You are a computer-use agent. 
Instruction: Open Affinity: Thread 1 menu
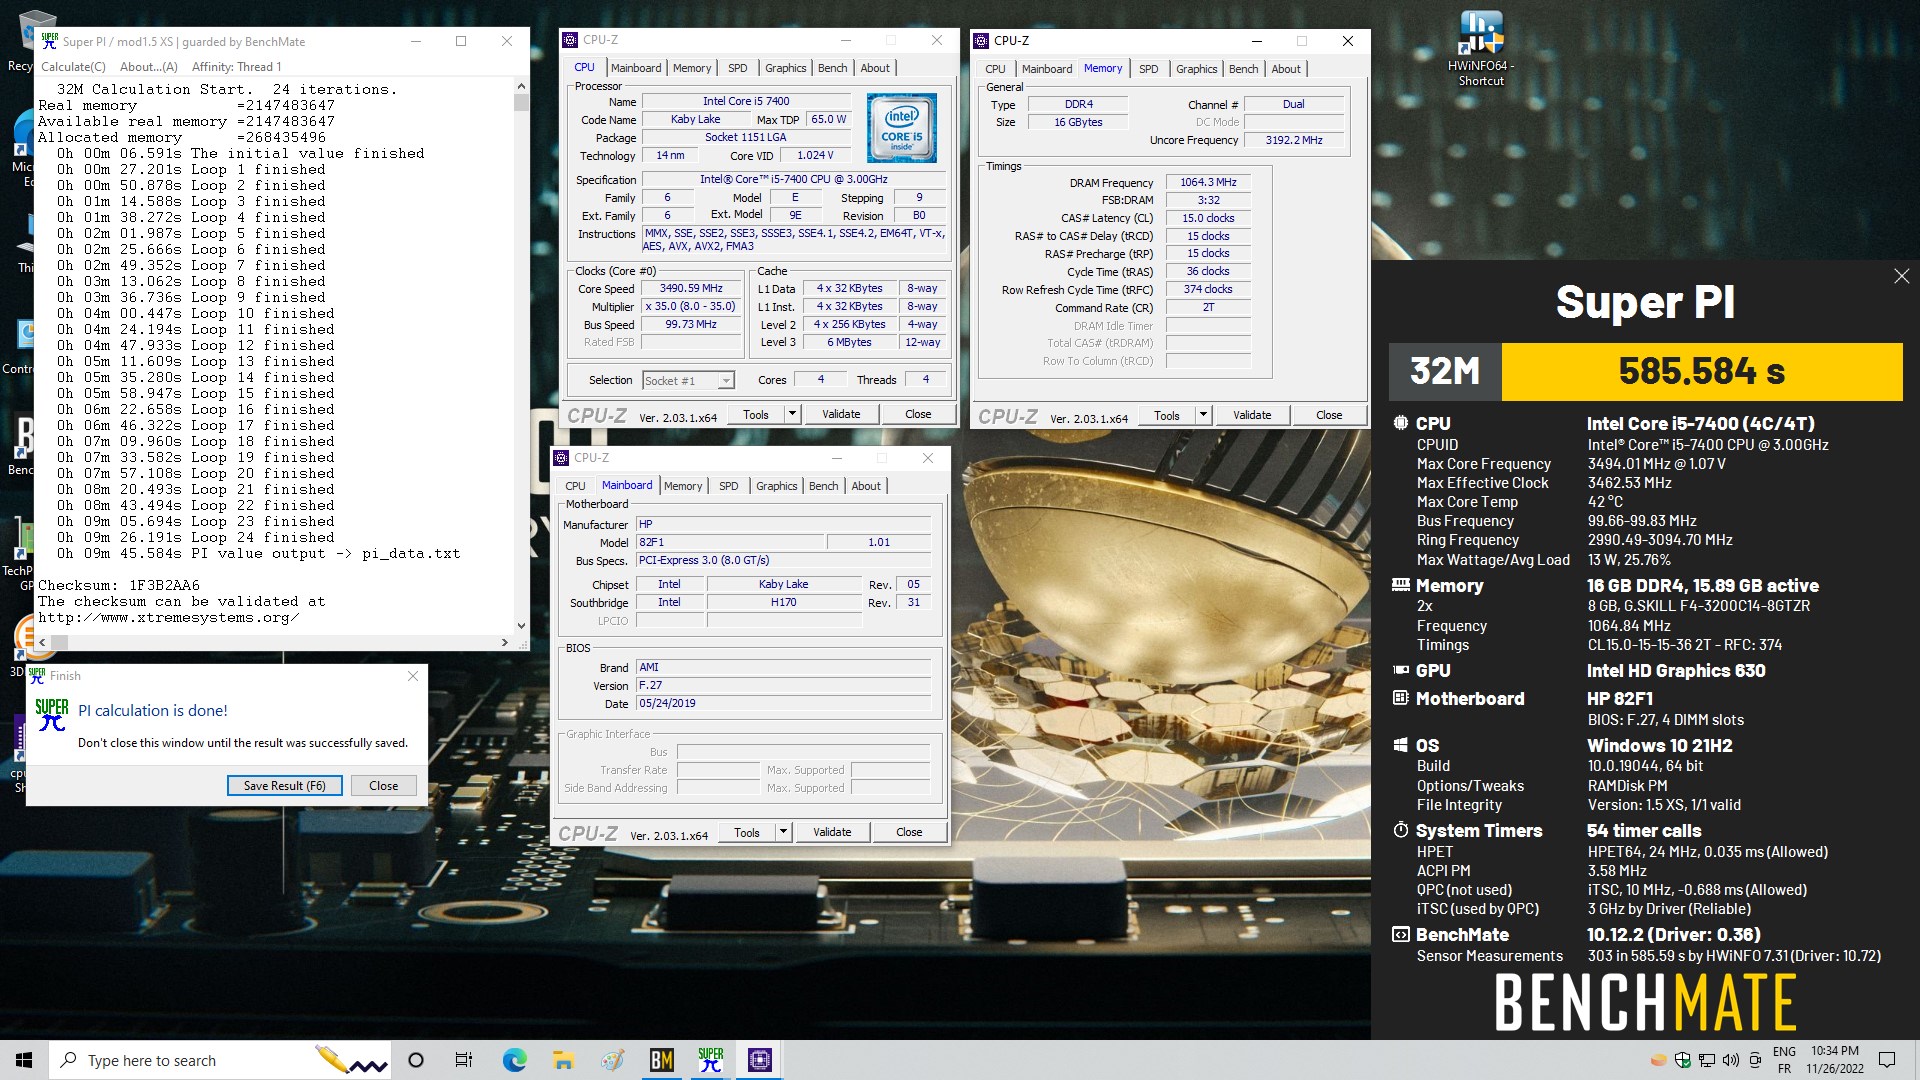tap(236, 67)
